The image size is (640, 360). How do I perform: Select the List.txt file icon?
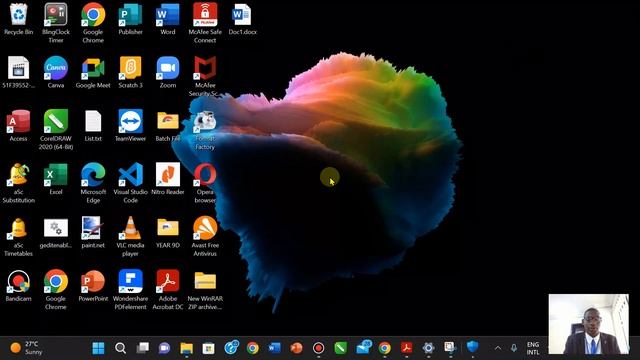[x=93, y=126]
